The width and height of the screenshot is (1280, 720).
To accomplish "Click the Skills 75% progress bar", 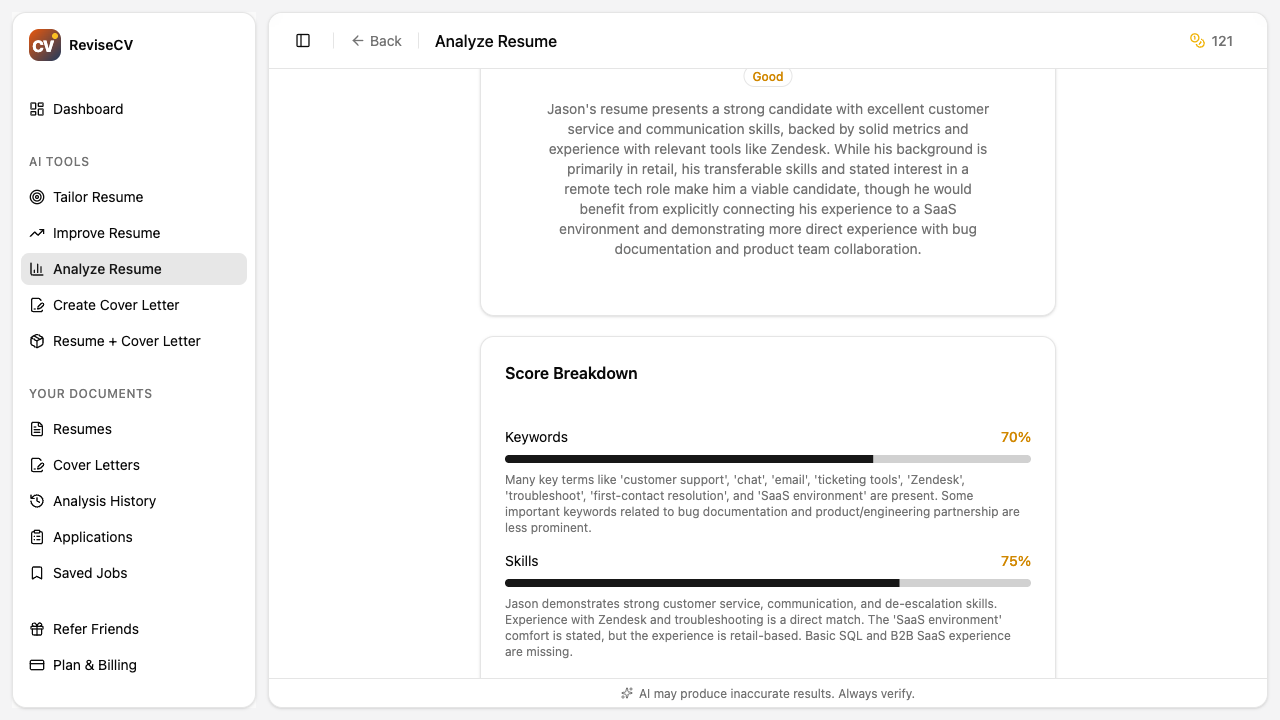I will click(x=767, y=583).
